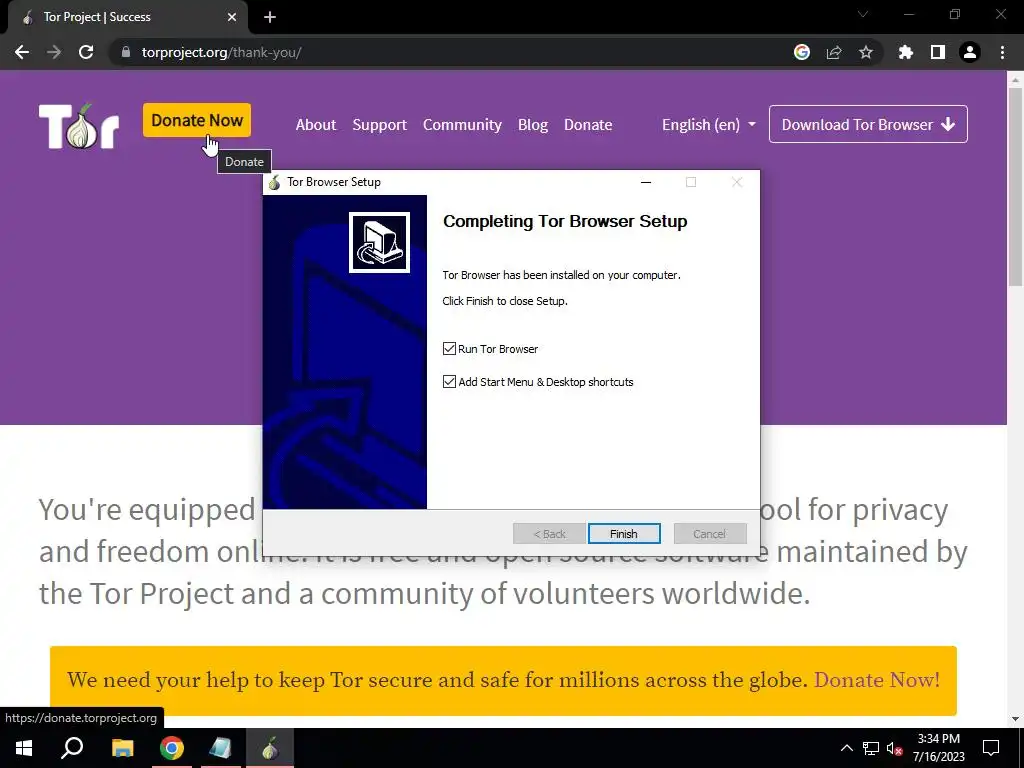This screenshot has width=1024, height=768.
Task: Open a new browser tab
Action: (x=270, y=17)
